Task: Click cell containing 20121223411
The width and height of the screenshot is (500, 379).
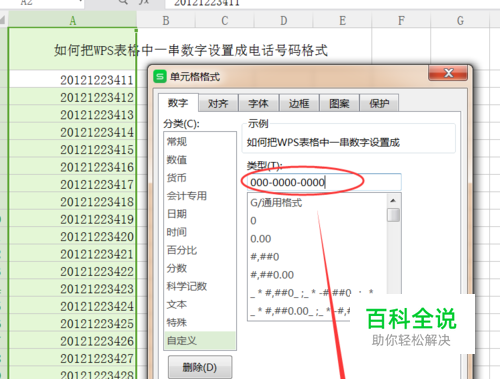Action: [x=73, y=80]
